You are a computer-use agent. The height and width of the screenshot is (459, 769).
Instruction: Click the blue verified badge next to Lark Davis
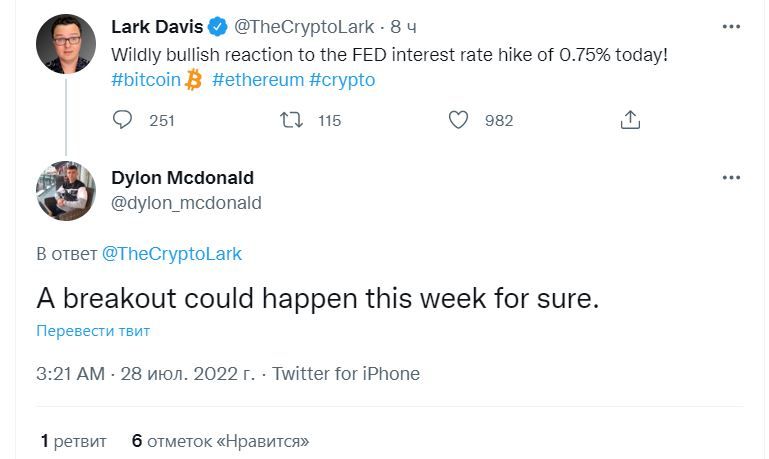[218, 26]
